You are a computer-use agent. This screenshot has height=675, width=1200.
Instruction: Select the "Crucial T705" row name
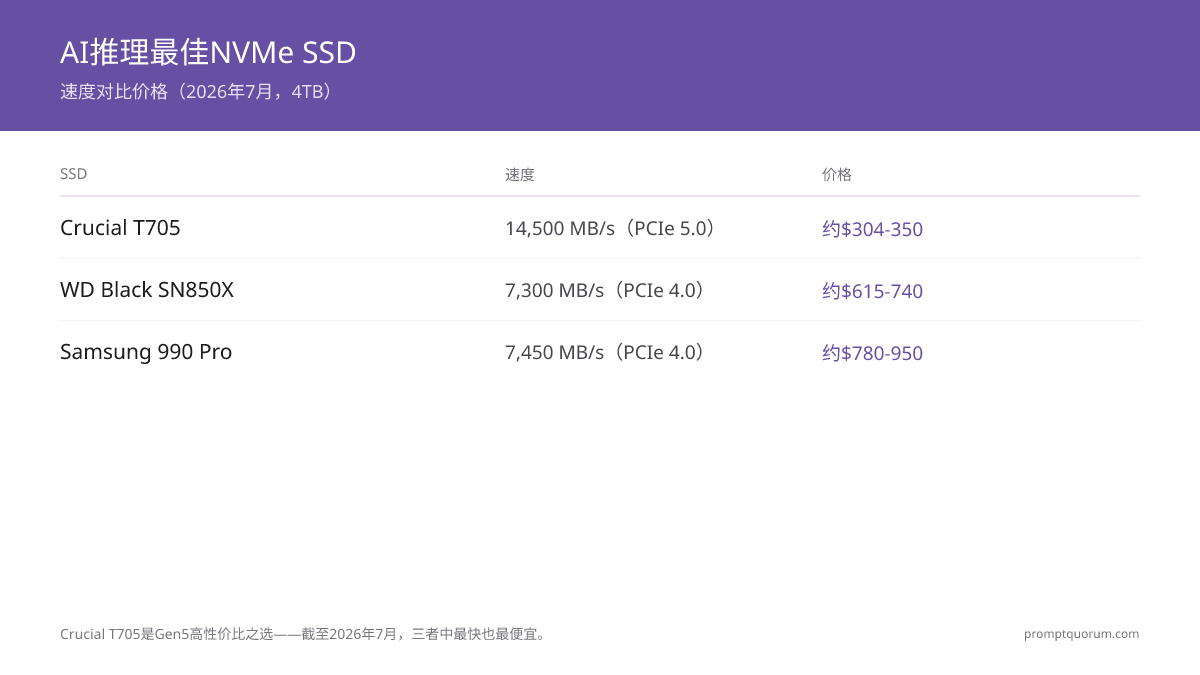coord(120,228)
